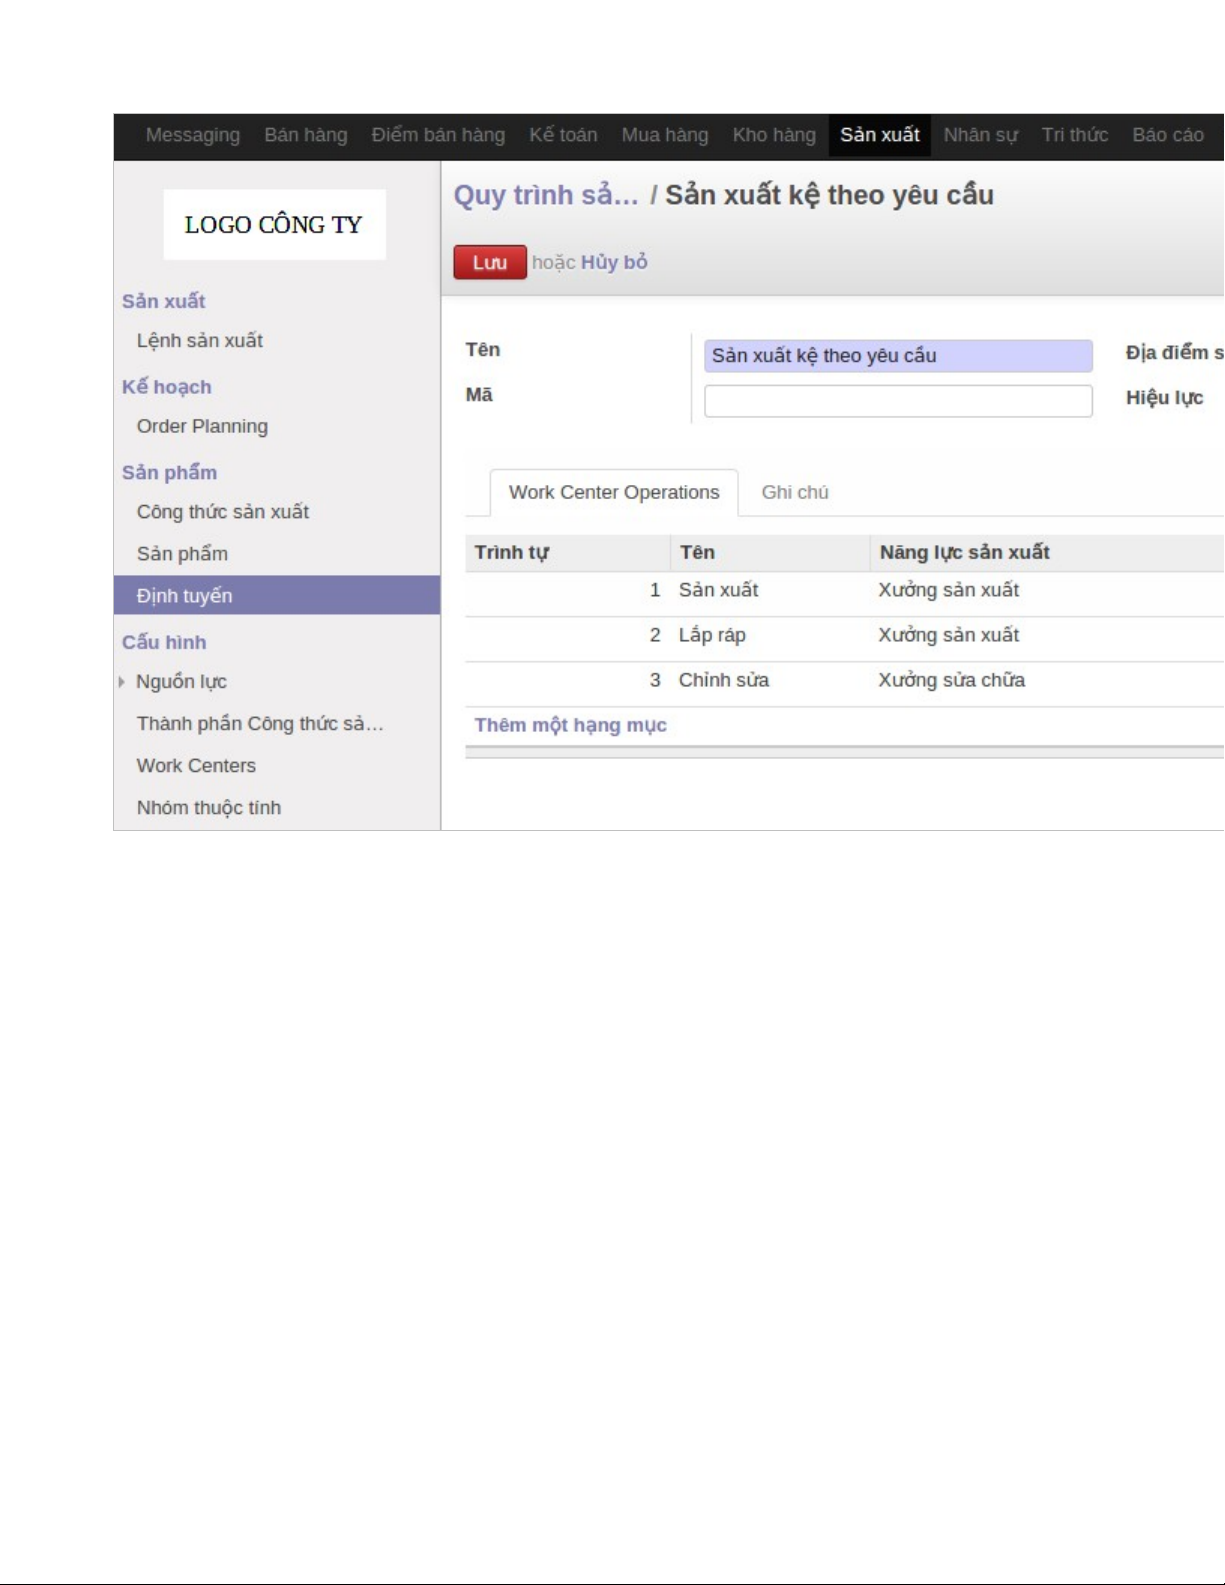Image resolution: width=1225 pixels, height=1585 pixels.
Task: Open the Điểm bán hàng menu
Action: point(438,135)
